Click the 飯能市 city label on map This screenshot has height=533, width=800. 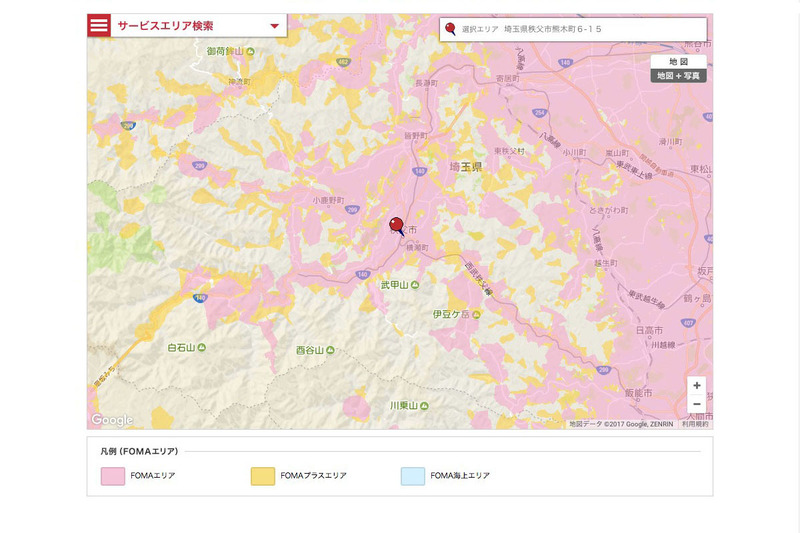[639, 393]
